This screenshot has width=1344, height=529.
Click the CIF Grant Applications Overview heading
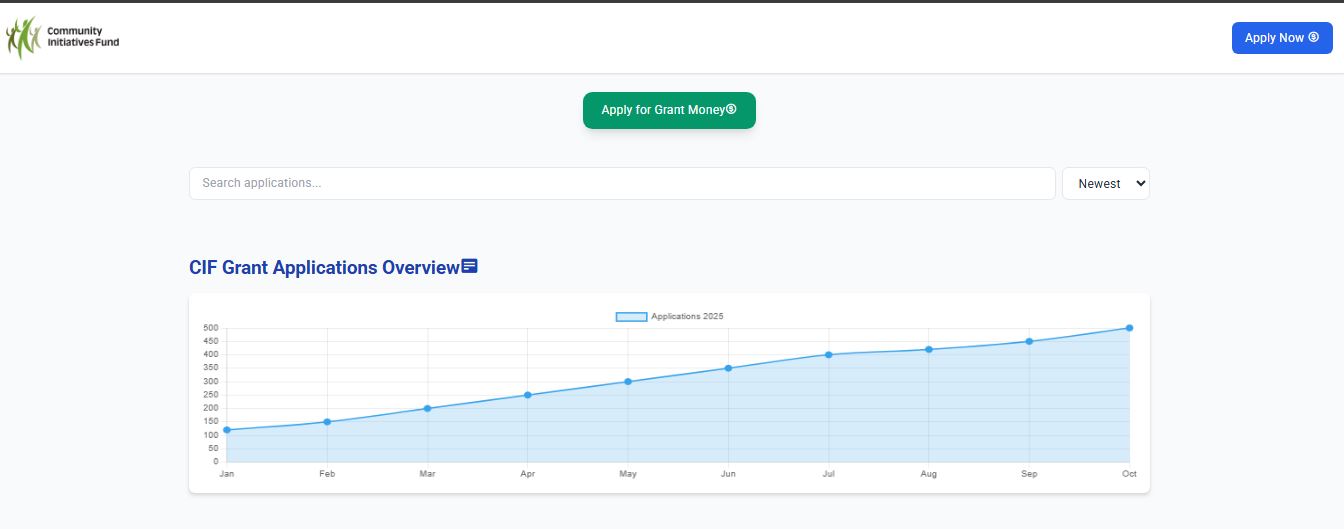coord(324,267)
